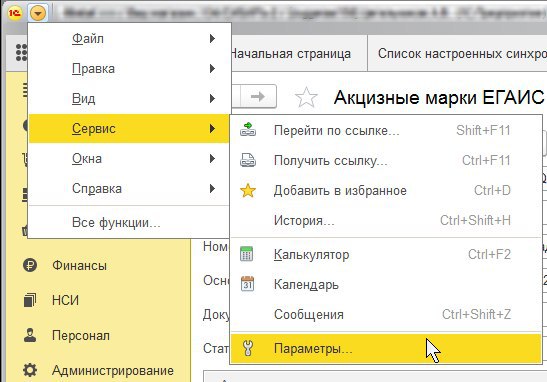Viewport: 547px width, 382px height.
Task: Open the Персонал section
Action: [x=81, y=336]
